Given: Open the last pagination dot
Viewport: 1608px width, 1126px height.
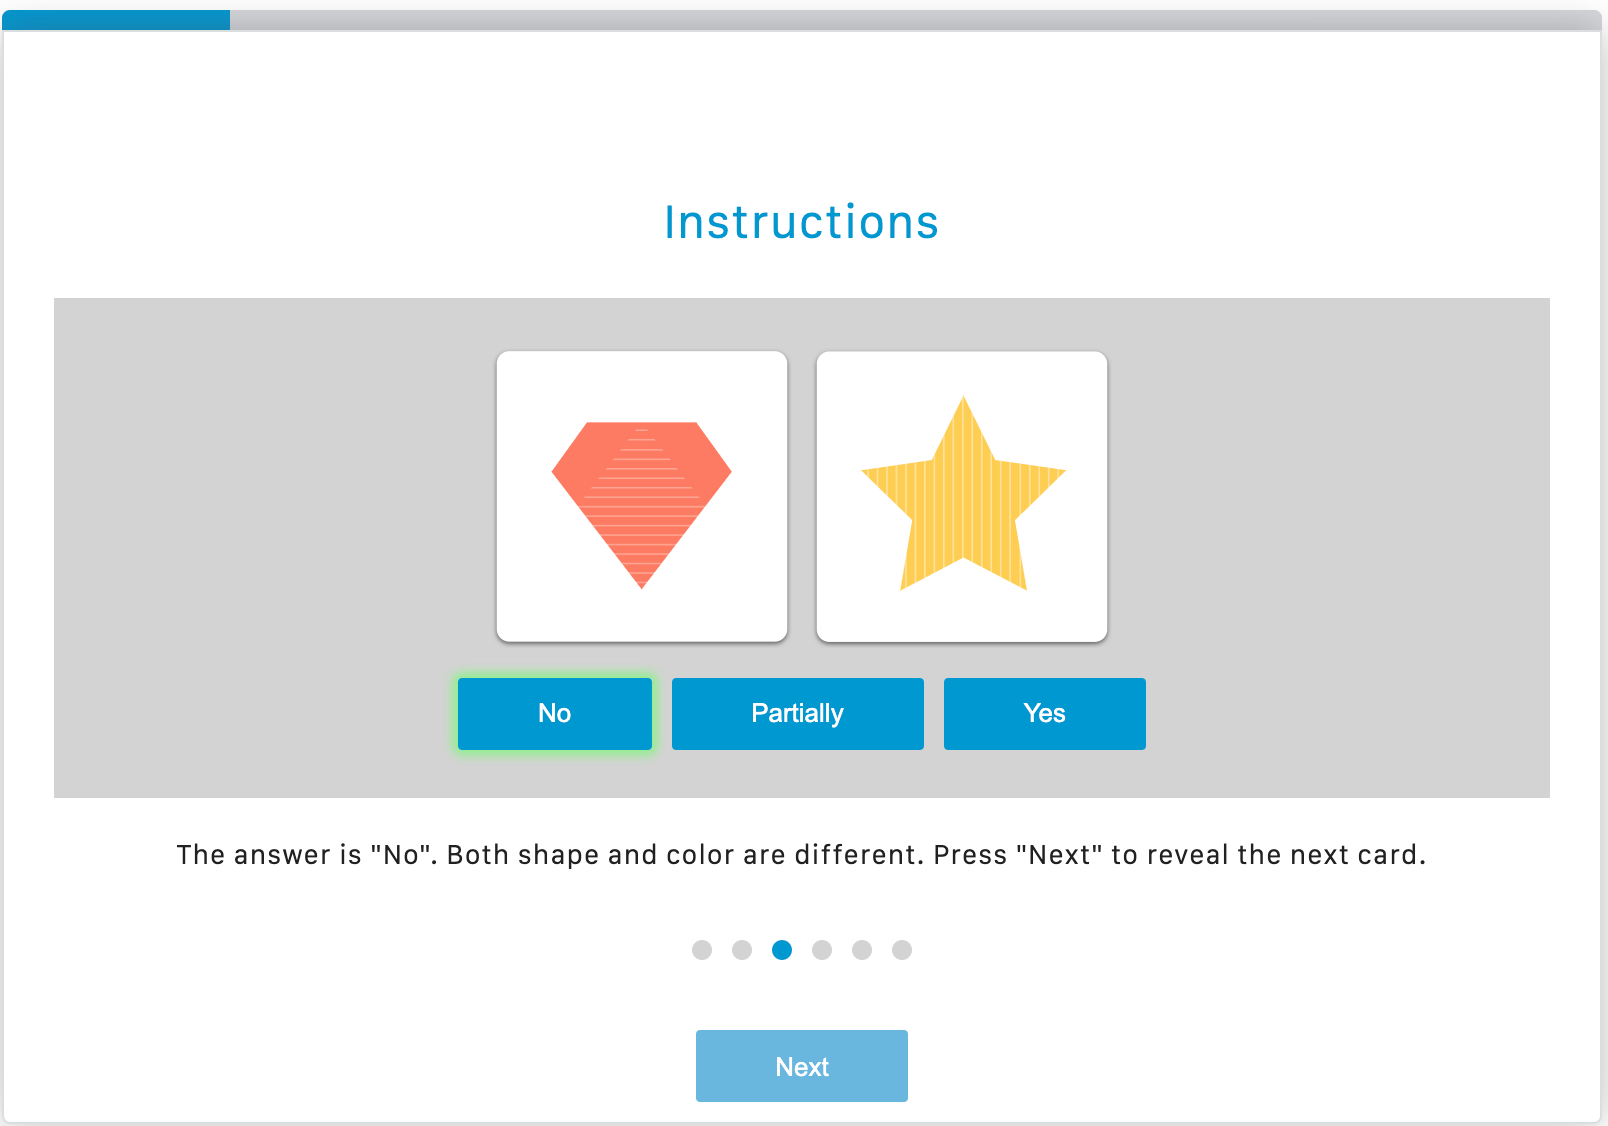Looking at the screenshot, I should click(x=902, y=950).
